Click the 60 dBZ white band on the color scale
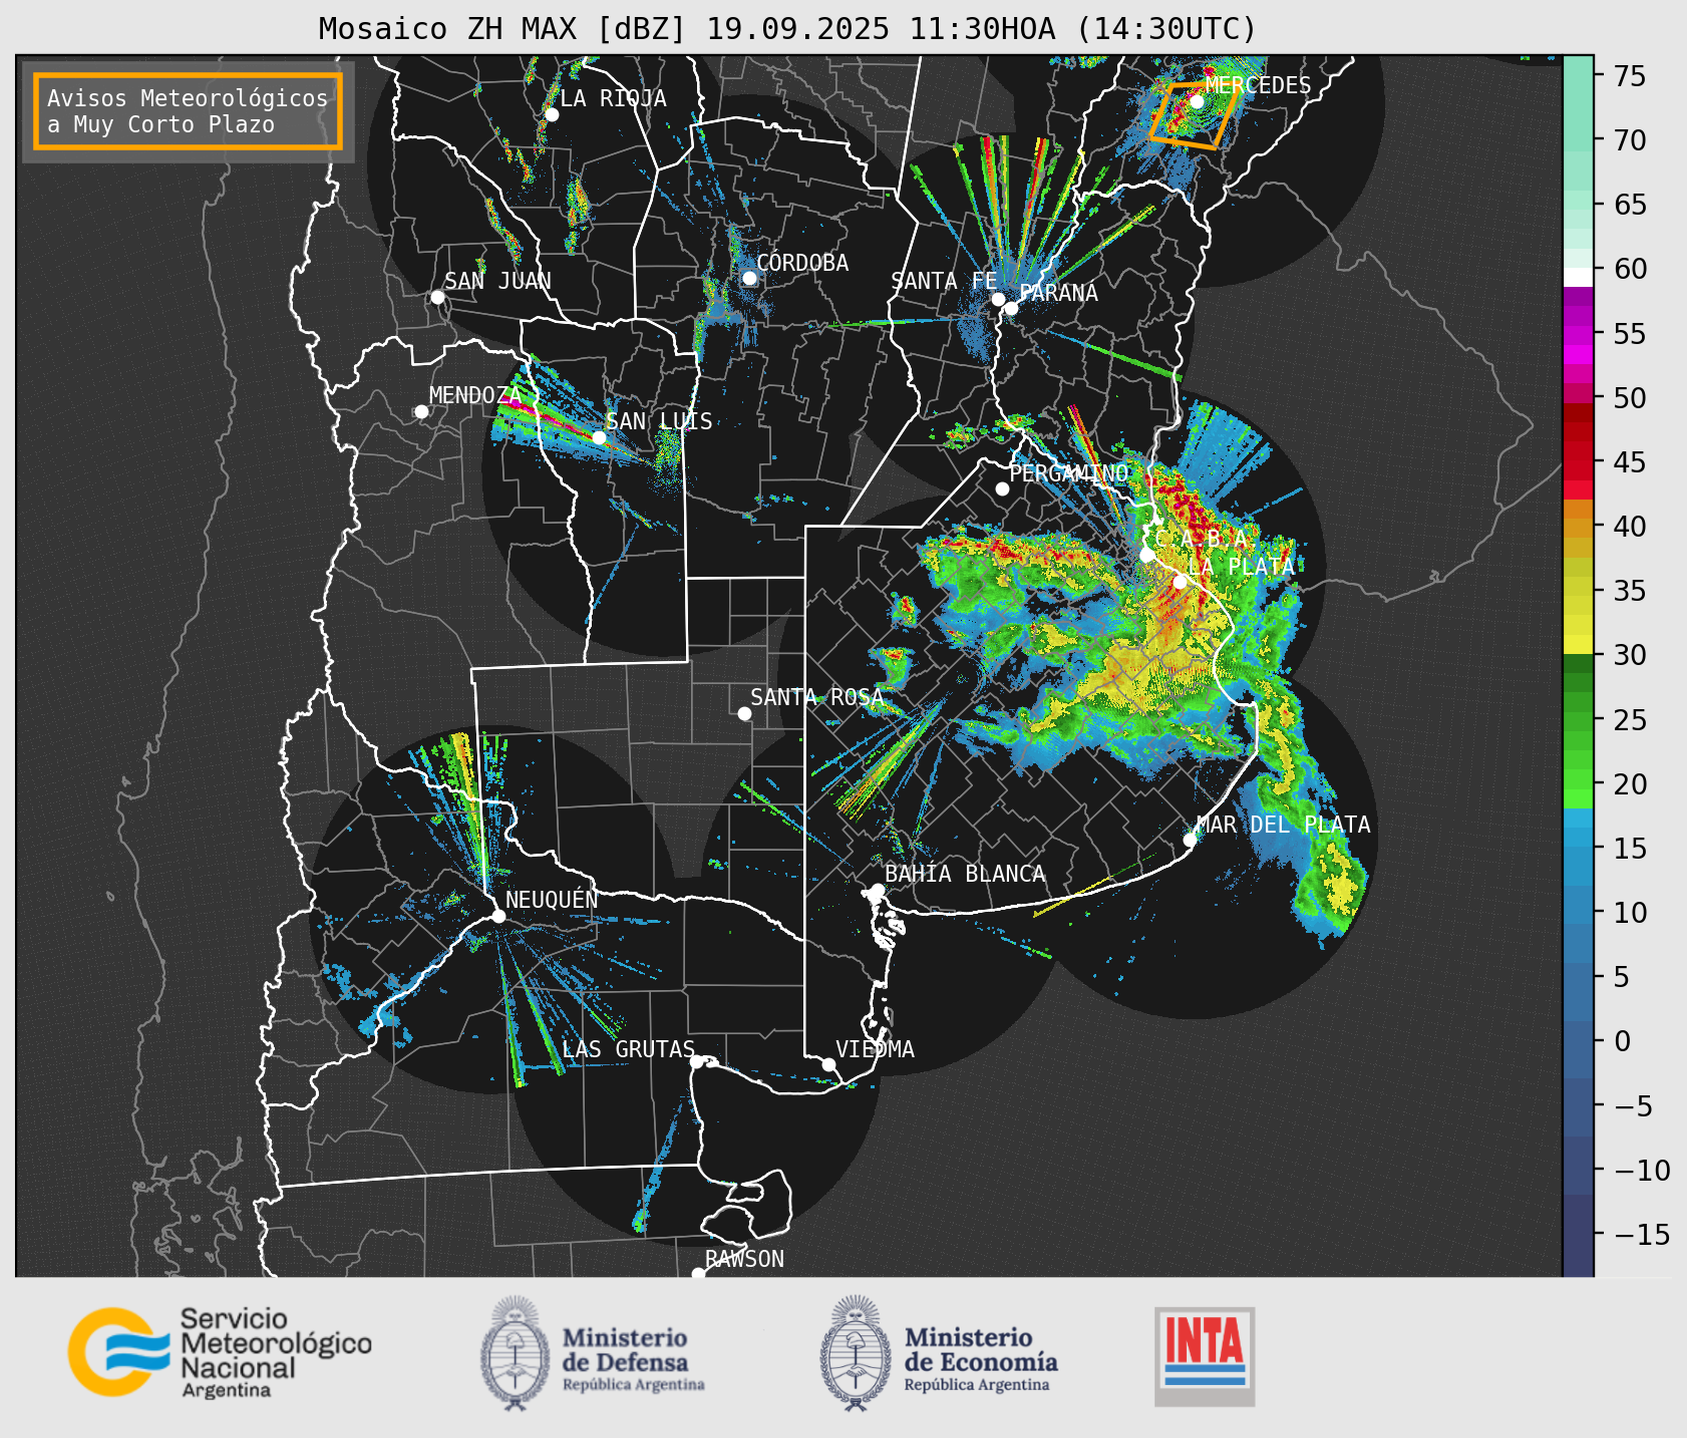Viewport: 1687px width, 1438px height. click(1578, 276)
